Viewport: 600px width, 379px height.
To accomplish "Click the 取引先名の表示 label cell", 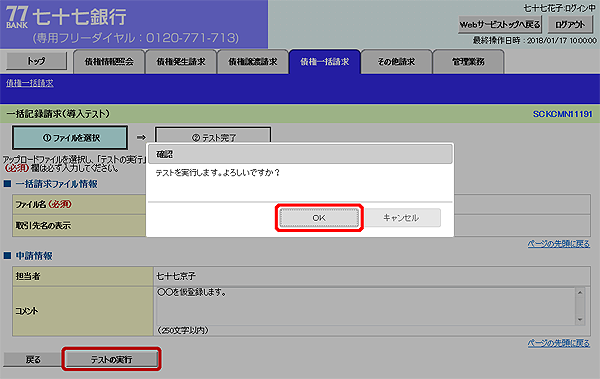I will click(x=79, y=225).
